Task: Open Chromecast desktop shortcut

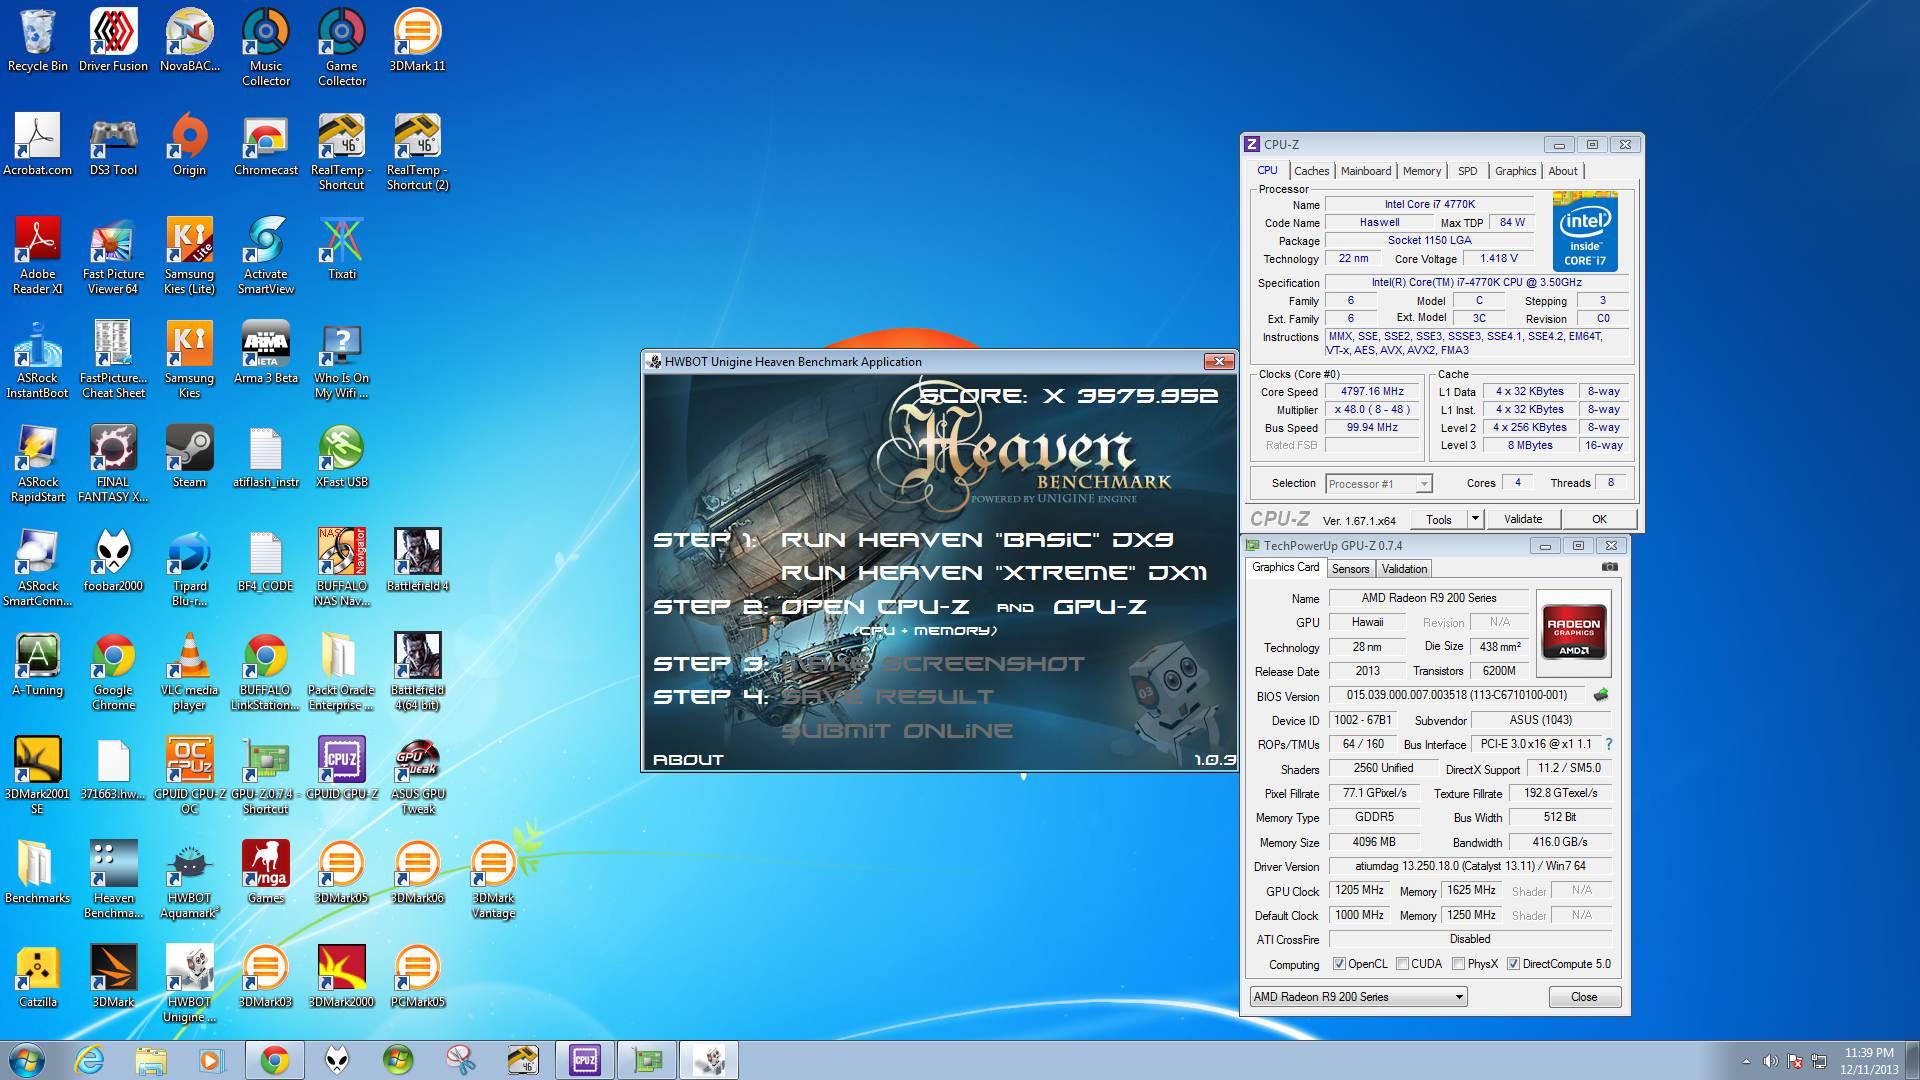Action: click(x=265, y=144)
